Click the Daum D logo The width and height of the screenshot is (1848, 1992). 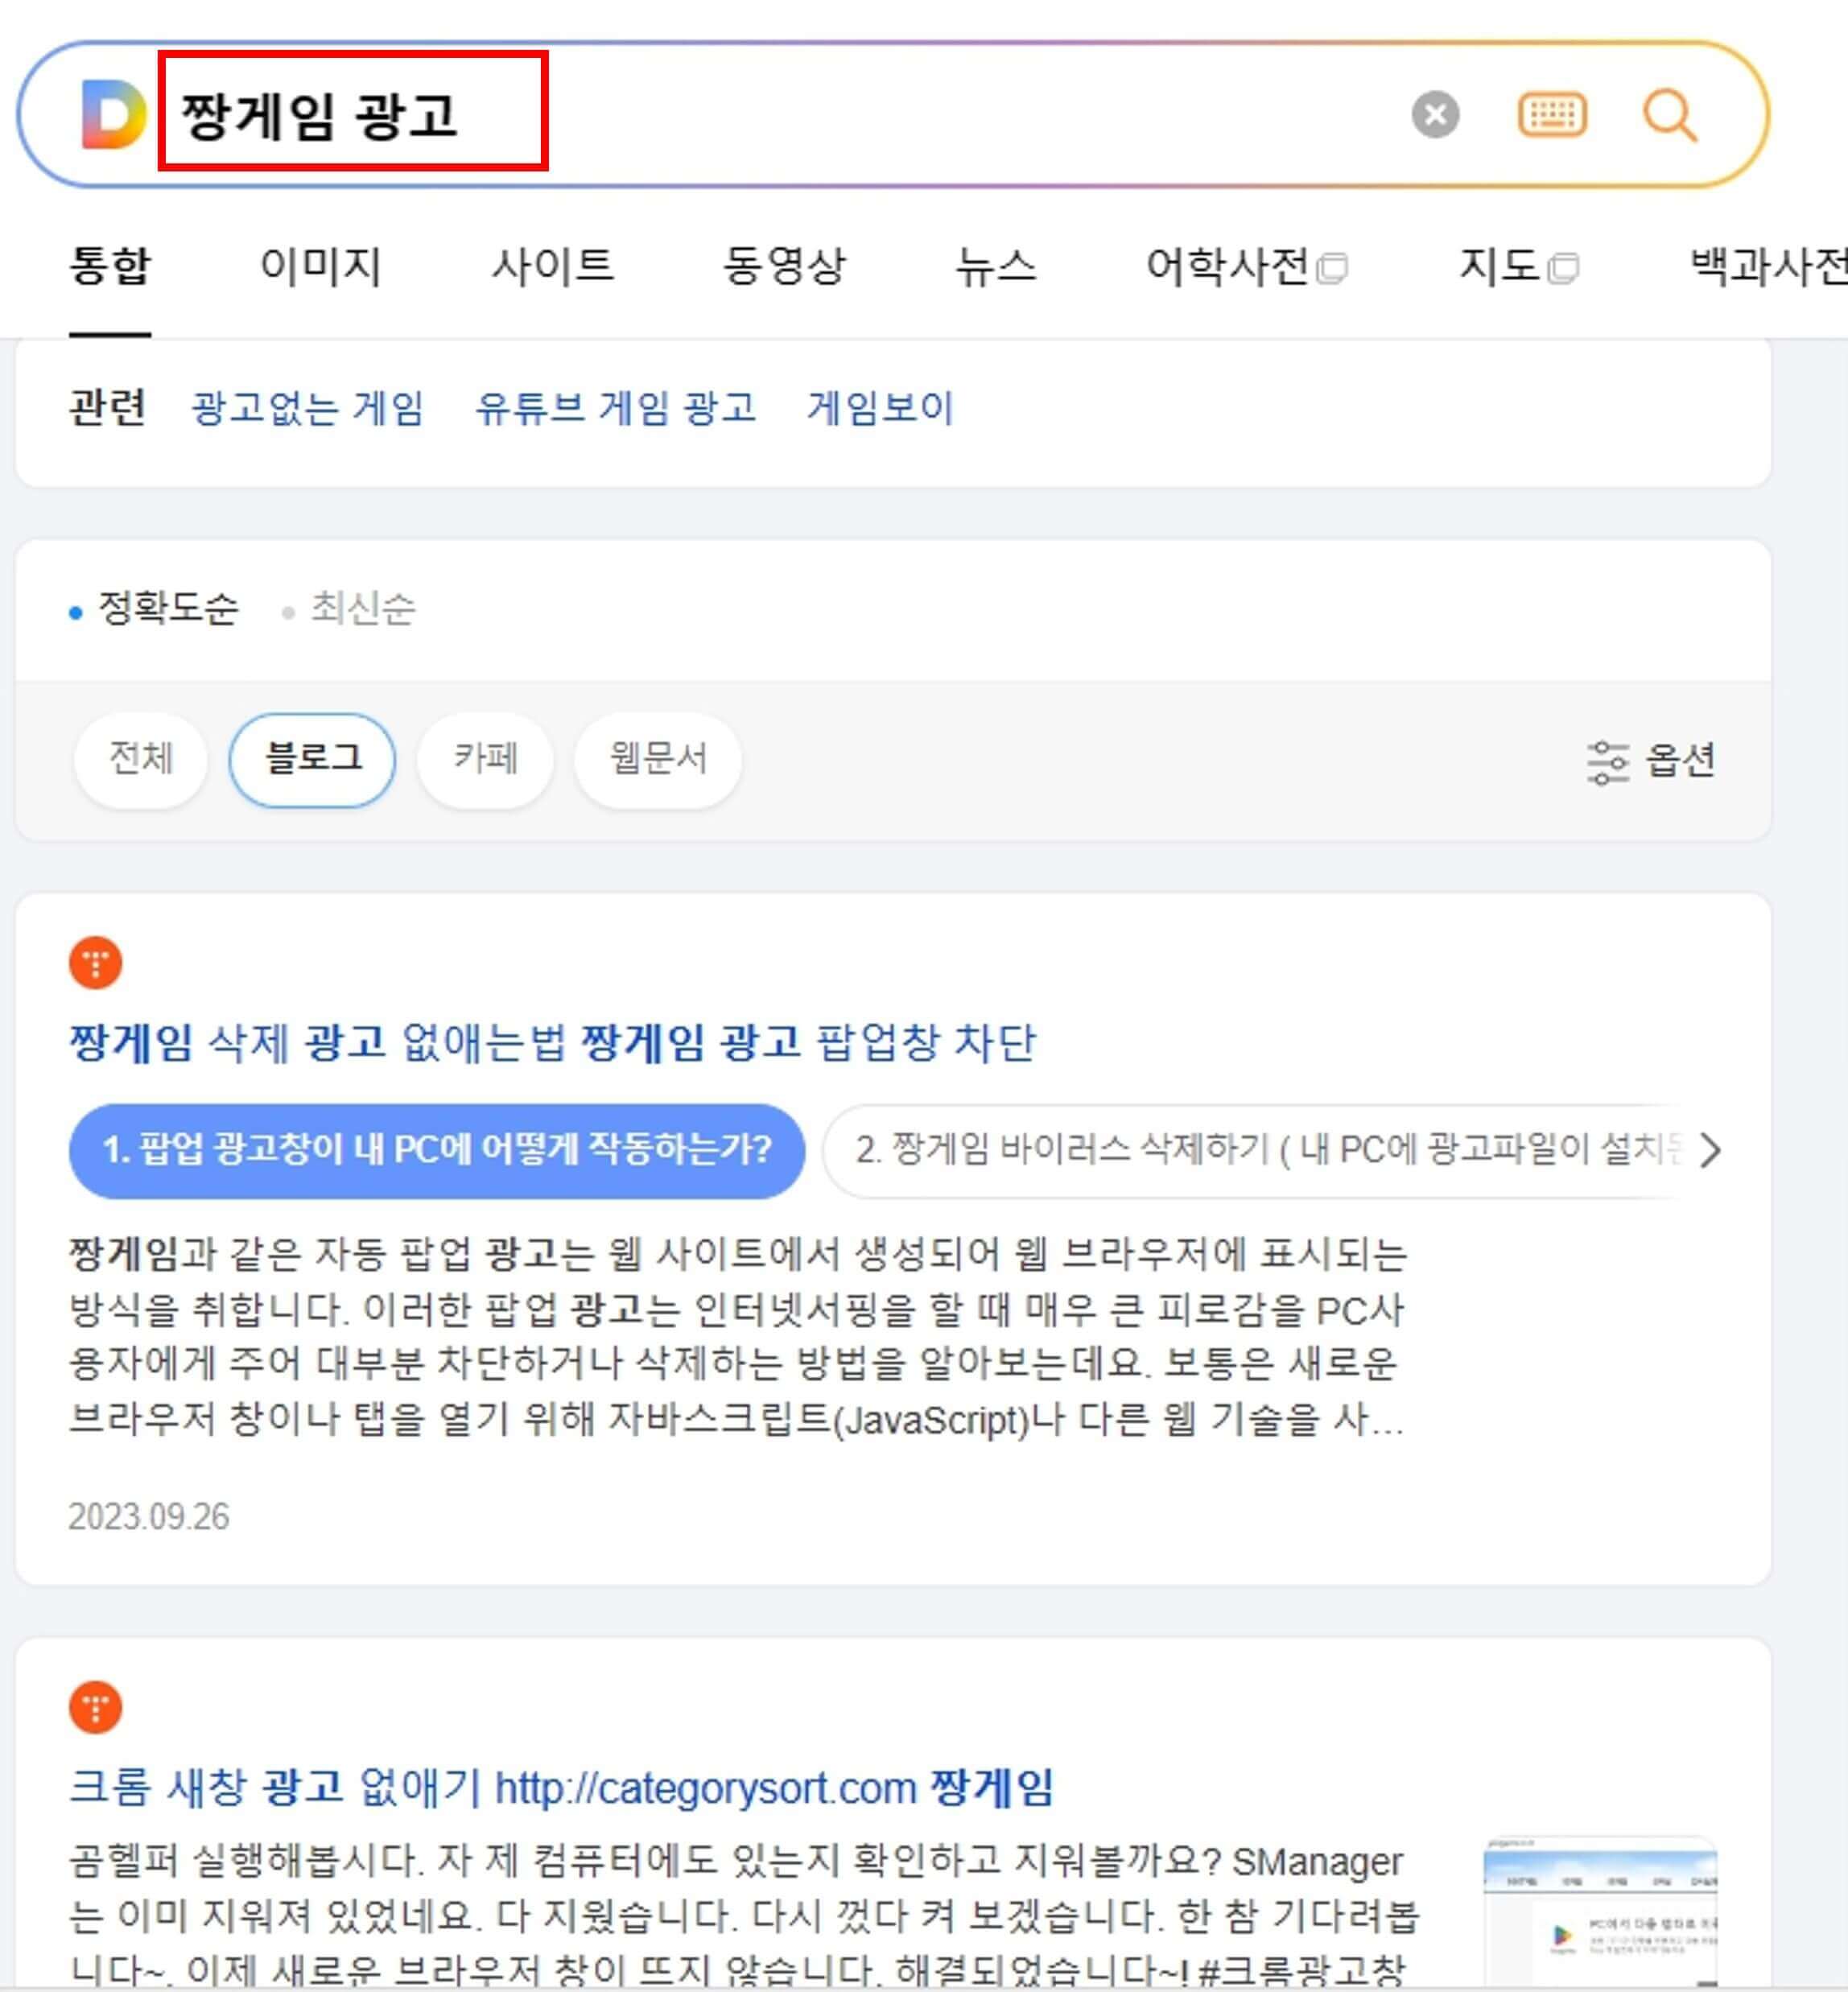pos(113,115)
